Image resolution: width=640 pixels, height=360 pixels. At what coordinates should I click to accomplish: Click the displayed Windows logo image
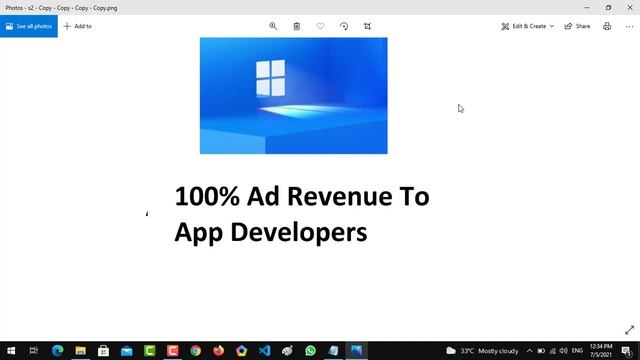pos(293,96)
